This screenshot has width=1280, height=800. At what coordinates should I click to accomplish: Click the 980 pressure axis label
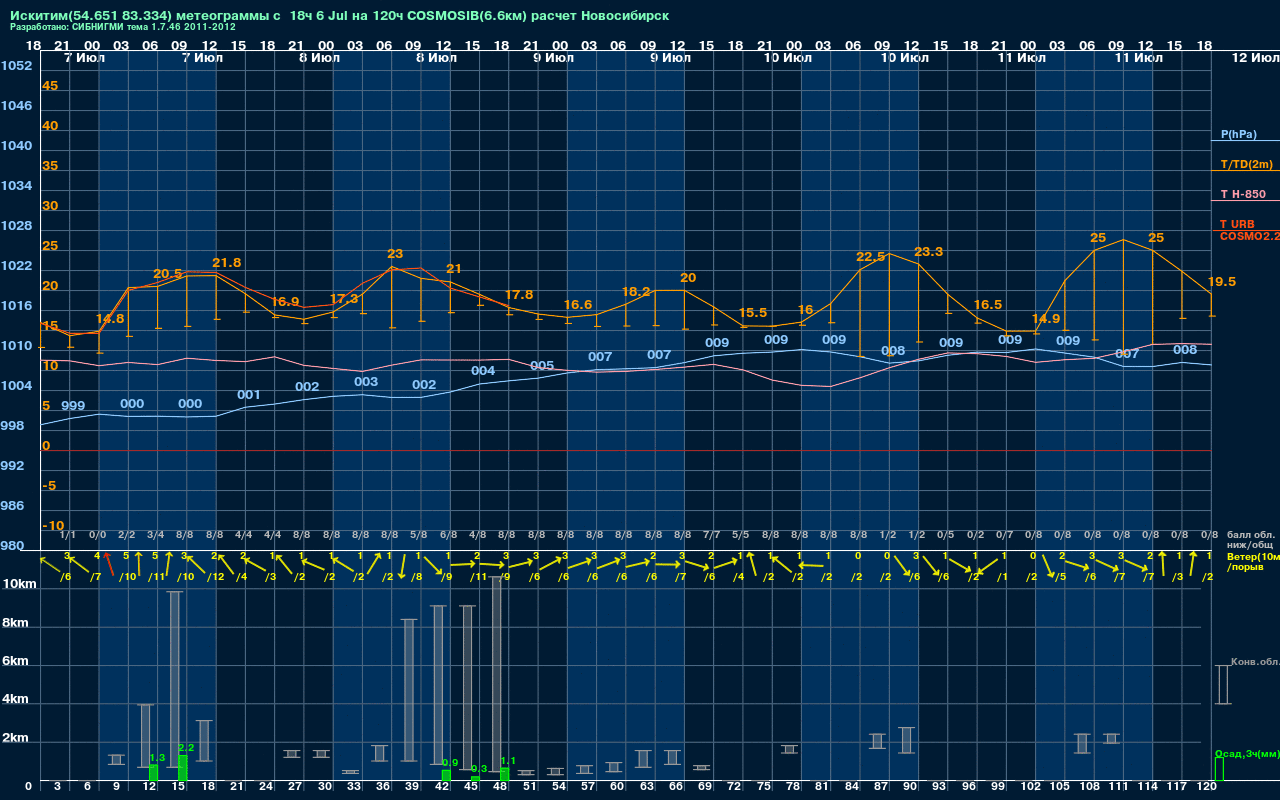coord(12,546)
